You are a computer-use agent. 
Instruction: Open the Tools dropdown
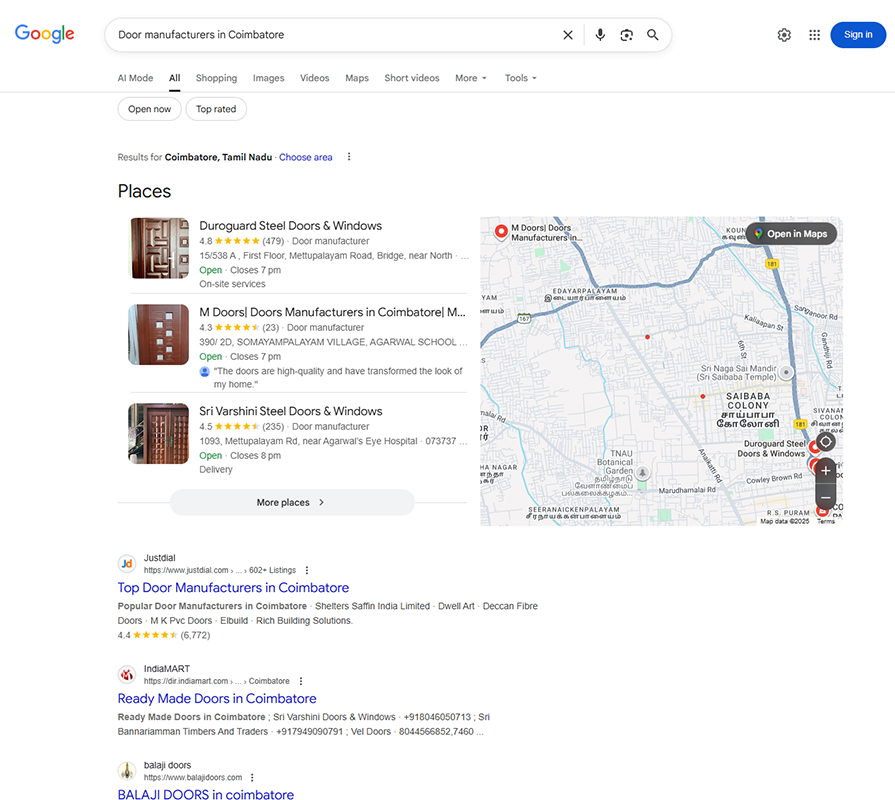point(520,78)
